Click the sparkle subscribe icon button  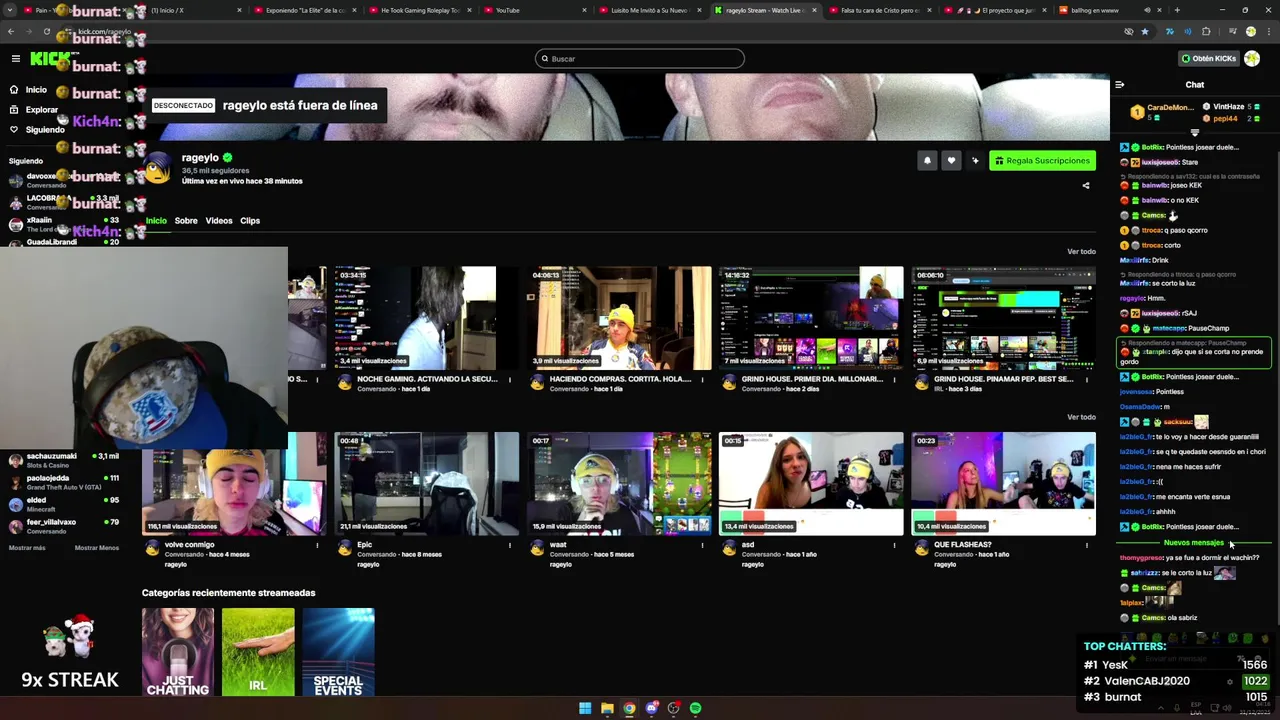[x=975, y=160]
